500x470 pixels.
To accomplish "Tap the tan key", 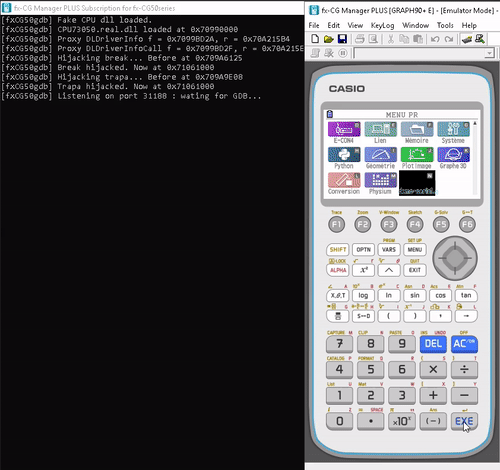I will pyautogui.click(x=466, y=295).
